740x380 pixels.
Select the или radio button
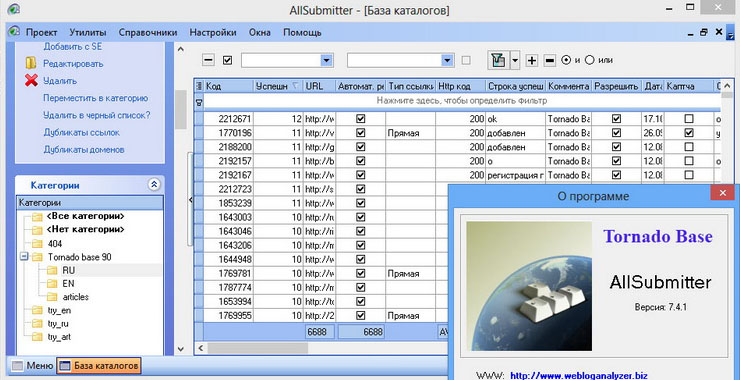coord(589,60)
